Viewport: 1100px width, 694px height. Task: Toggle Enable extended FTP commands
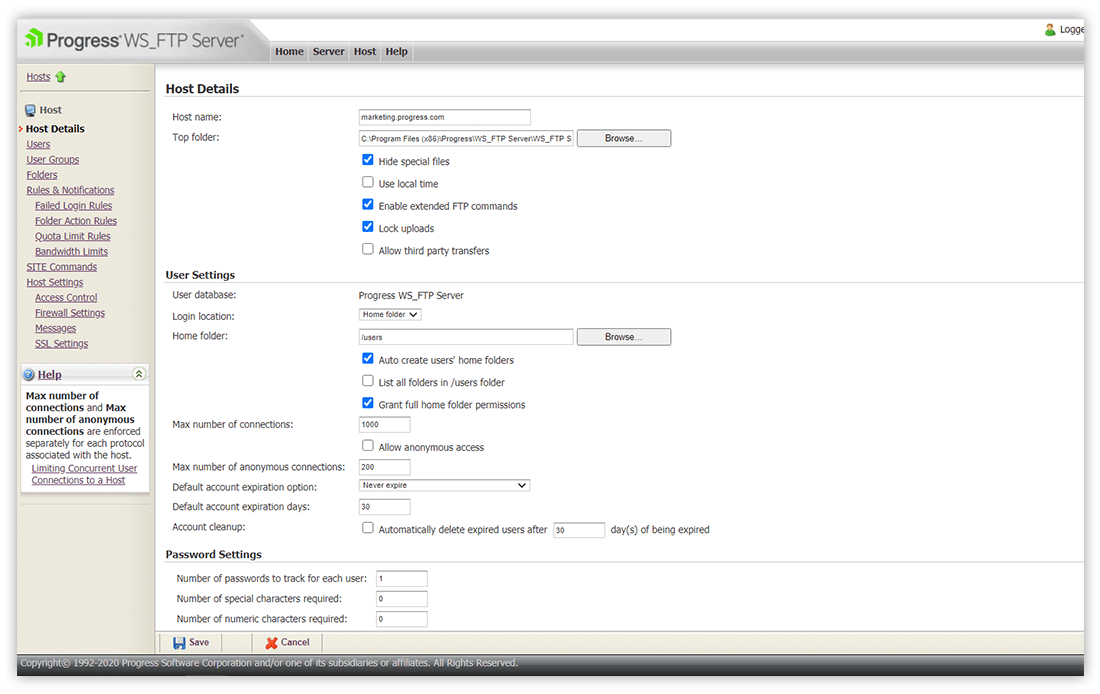click(368, 204)
